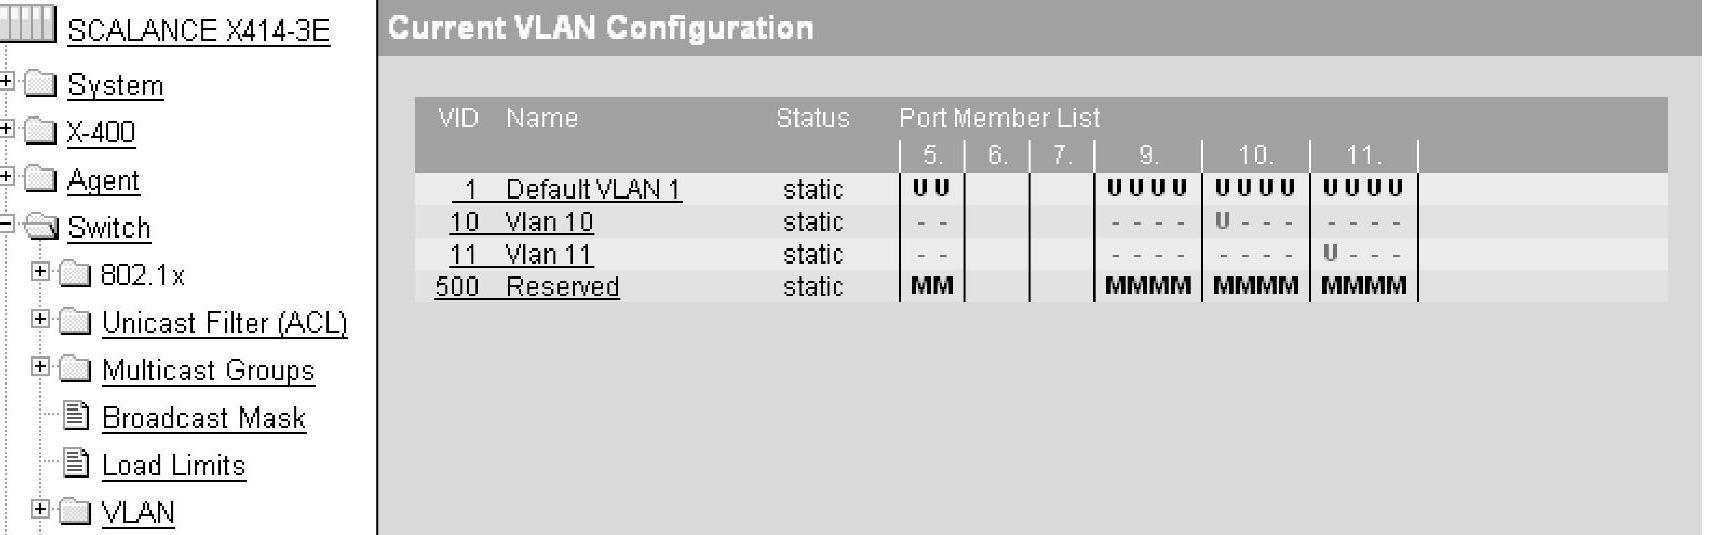This screenshot has width=1716, height=535.
Task: Click the Load Limits page icon
Action: [76, 463]
